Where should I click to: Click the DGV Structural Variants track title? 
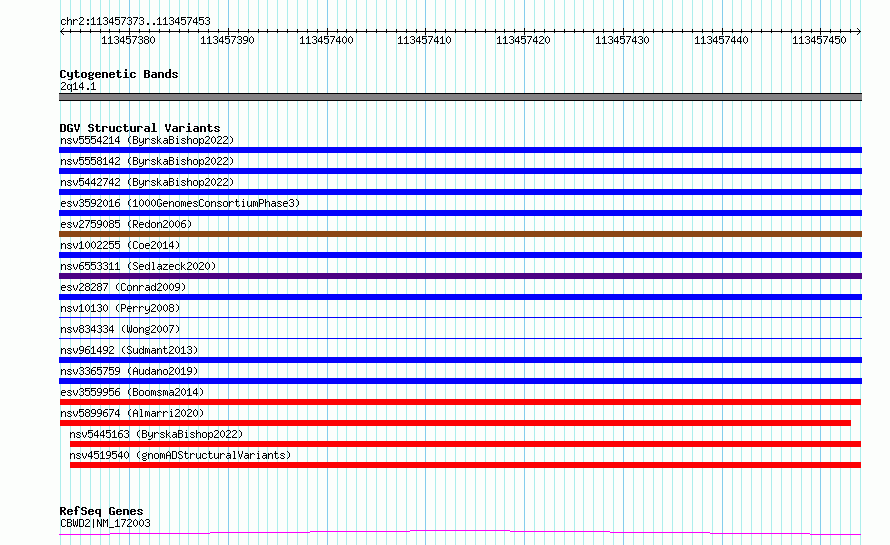tap(140, 128)
